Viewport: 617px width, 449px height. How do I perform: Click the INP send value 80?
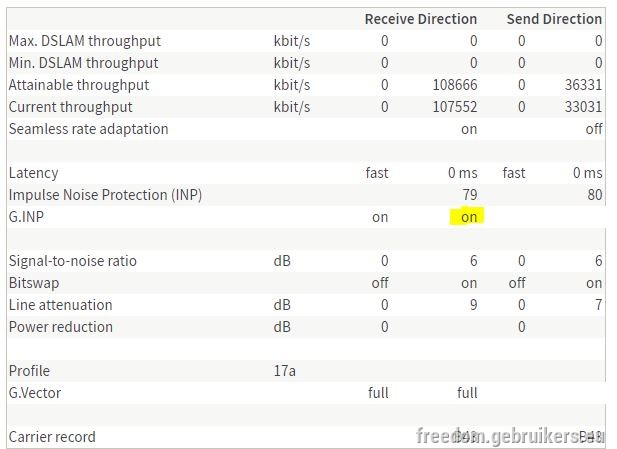(x=595, y=195)
